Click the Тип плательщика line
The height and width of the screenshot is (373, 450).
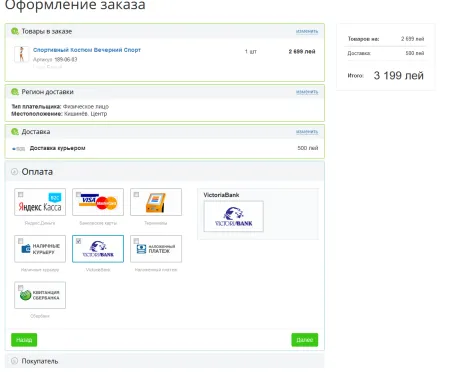[60, 107]
